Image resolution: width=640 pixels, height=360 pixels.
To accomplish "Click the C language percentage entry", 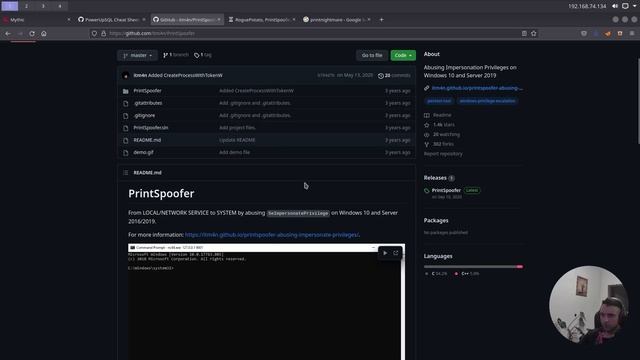I will 436,273.
